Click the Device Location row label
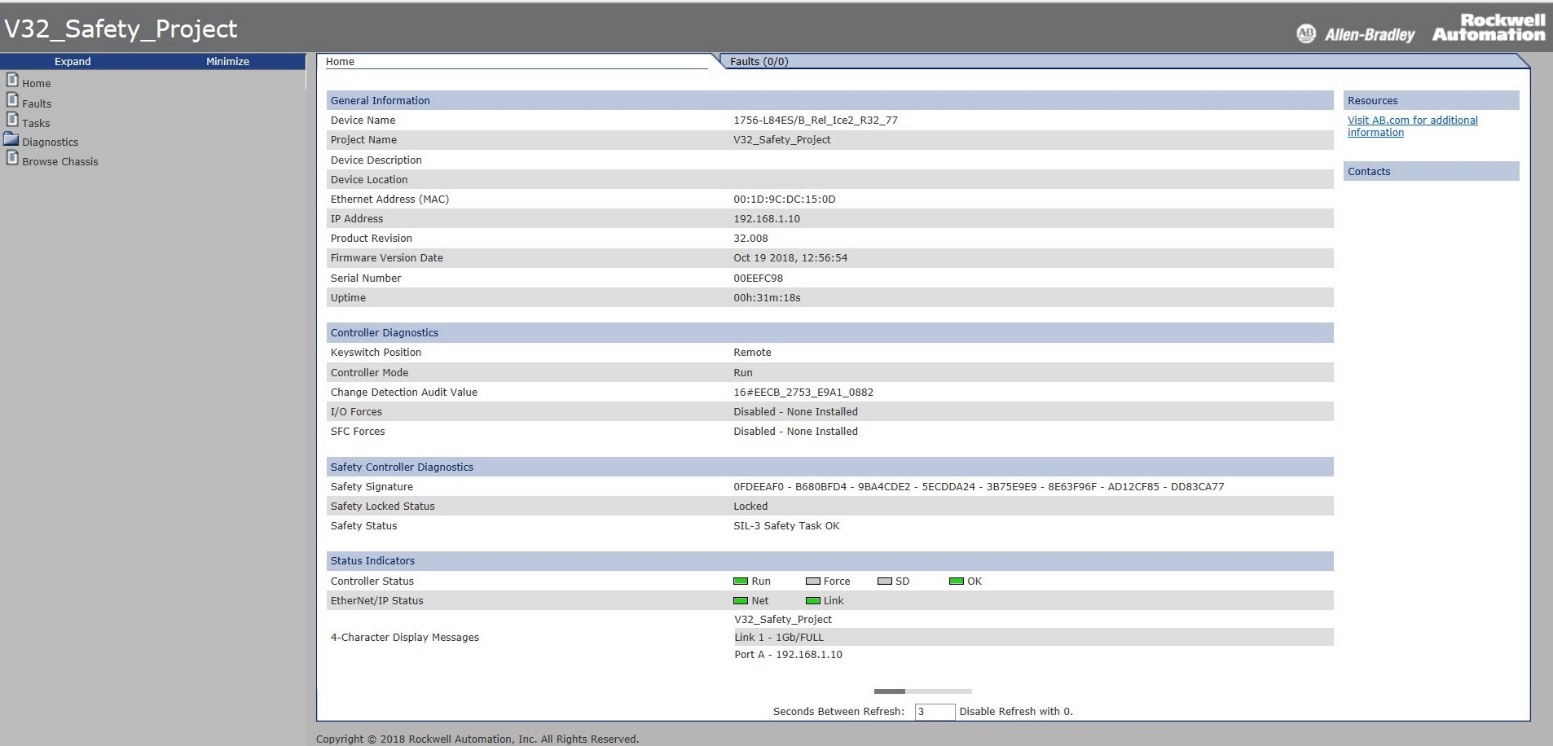 point(369,179)
